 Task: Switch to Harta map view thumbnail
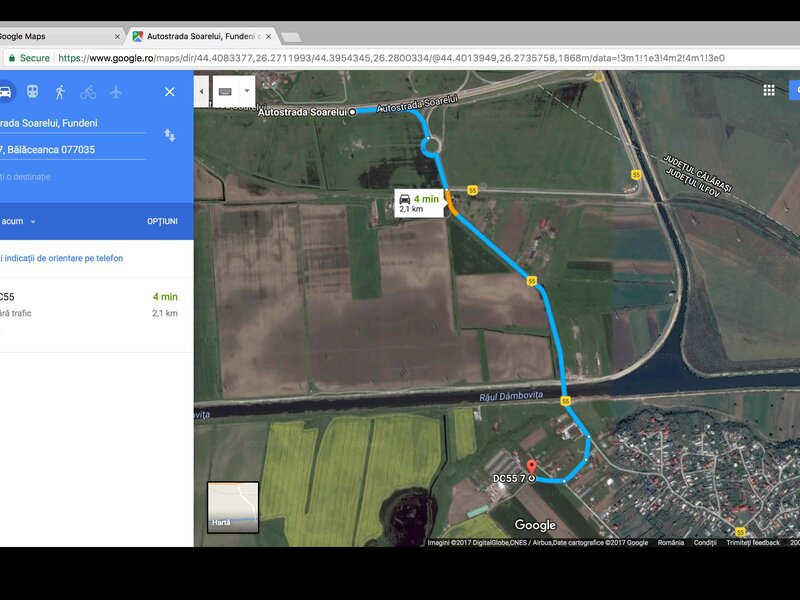(x=233, y=507)
